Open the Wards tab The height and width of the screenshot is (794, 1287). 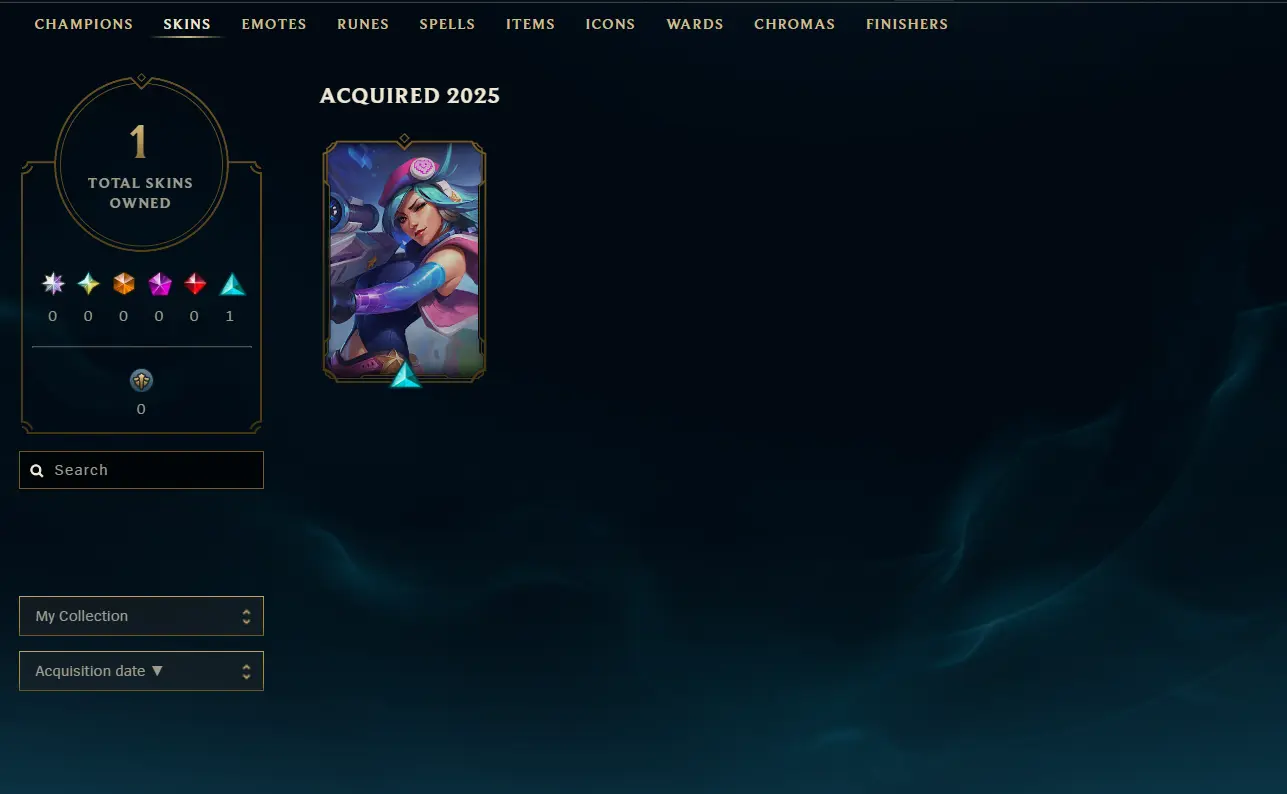[x=695, y=24]
